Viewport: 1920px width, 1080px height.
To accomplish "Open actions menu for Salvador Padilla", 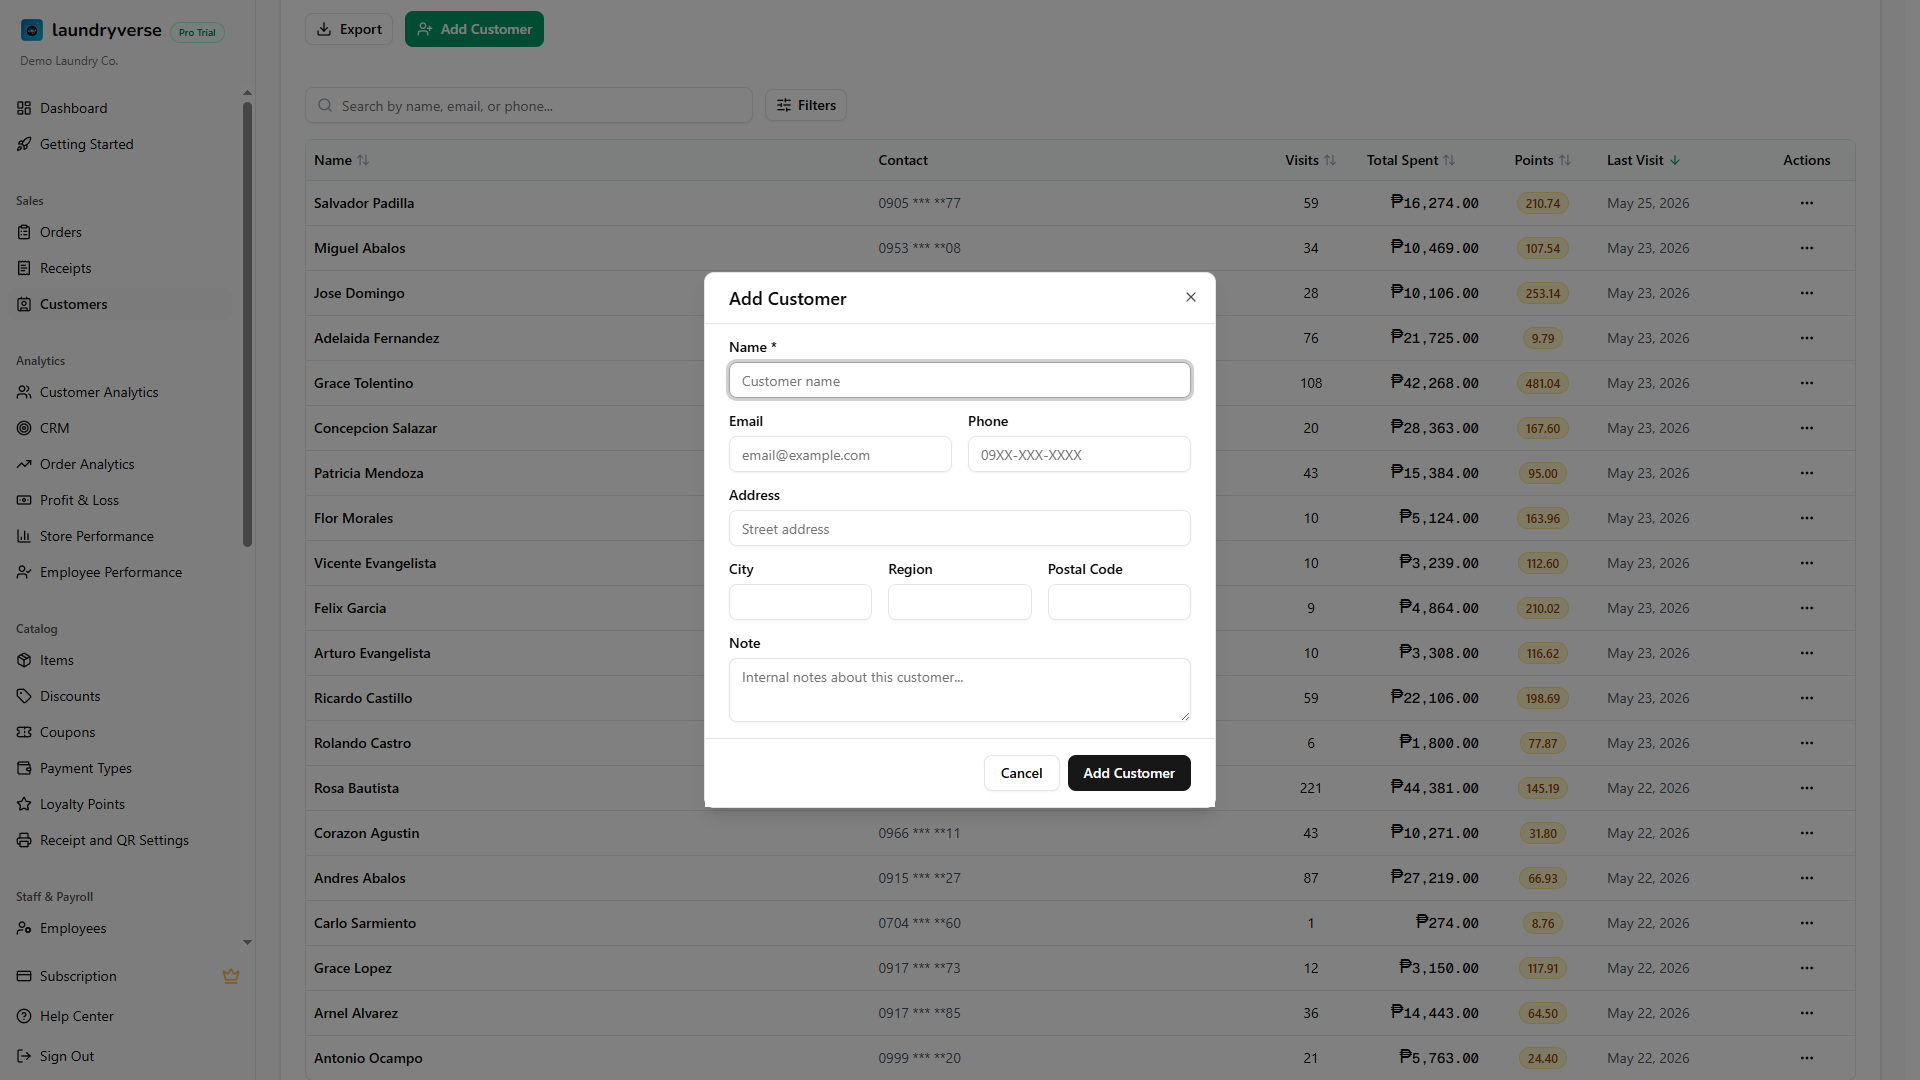I will pyautogui.click(x=1807, y=203).
